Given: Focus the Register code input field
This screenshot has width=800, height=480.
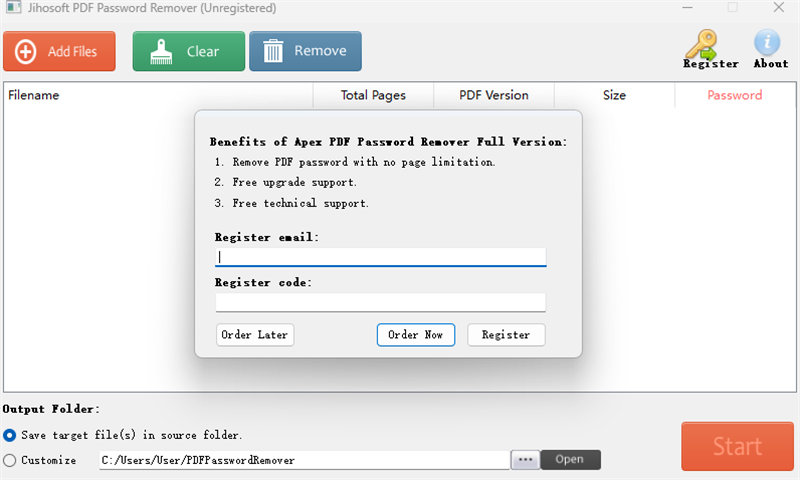Looking at the screenshot, I should pyautogui.click(x=381, y=302).
